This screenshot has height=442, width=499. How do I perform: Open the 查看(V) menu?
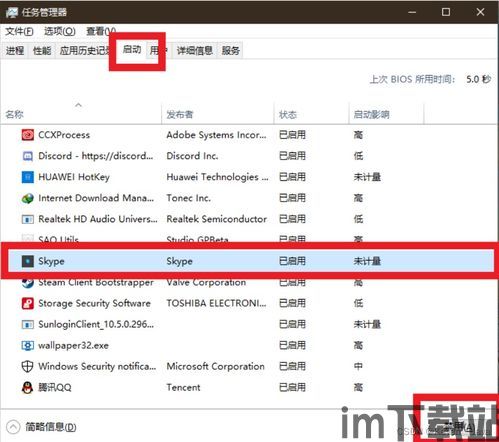click(101, 31)
